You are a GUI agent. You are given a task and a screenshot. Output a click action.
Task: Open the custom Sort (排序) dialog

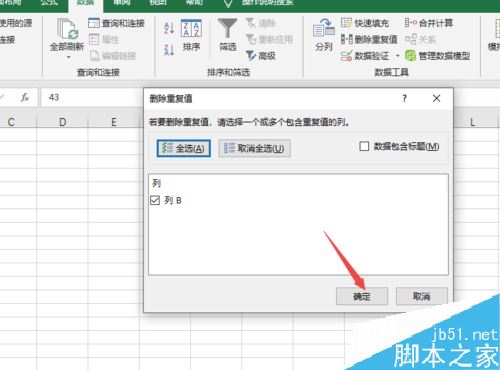pos(191,35)
